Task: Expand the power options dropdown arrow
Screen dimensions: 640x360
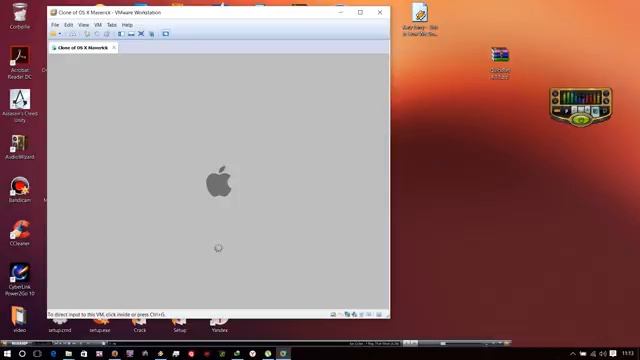Action: click(60, 34)
